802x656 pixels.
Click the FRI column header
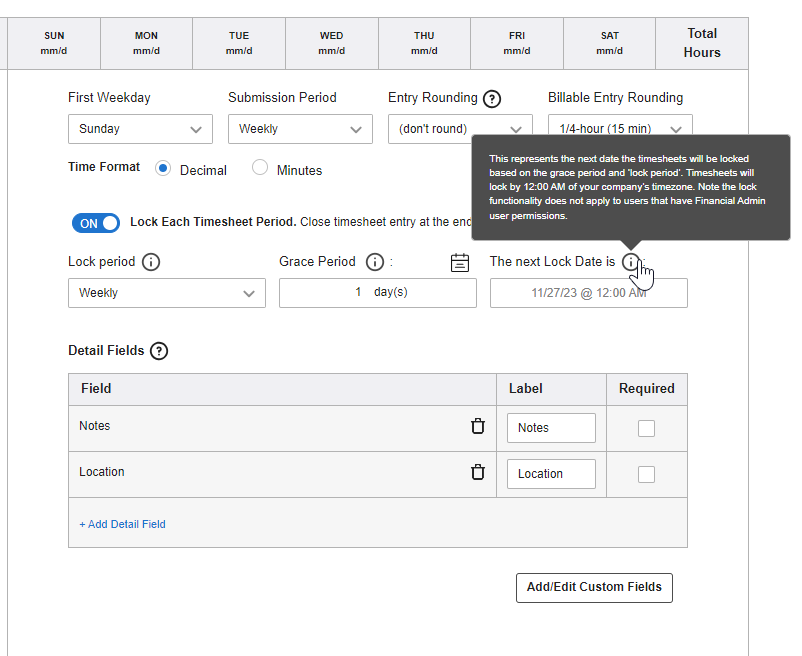[x=517, y=43]
